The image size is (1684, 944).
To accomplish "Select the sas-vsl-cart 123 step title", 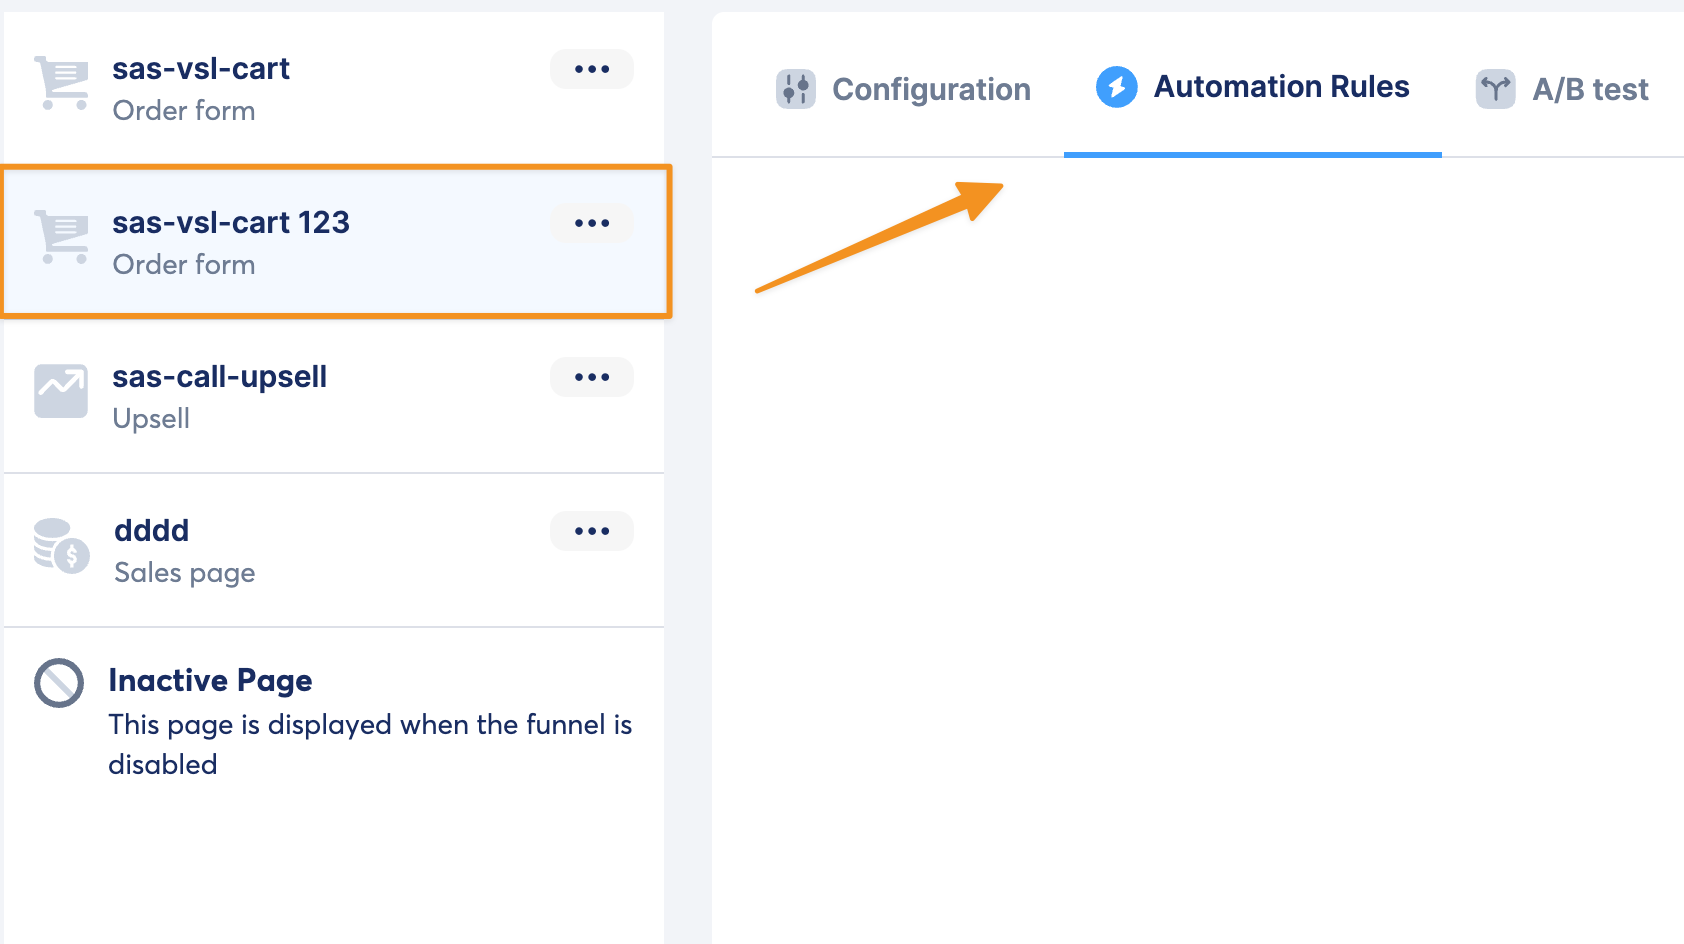I will coord(231,222).
